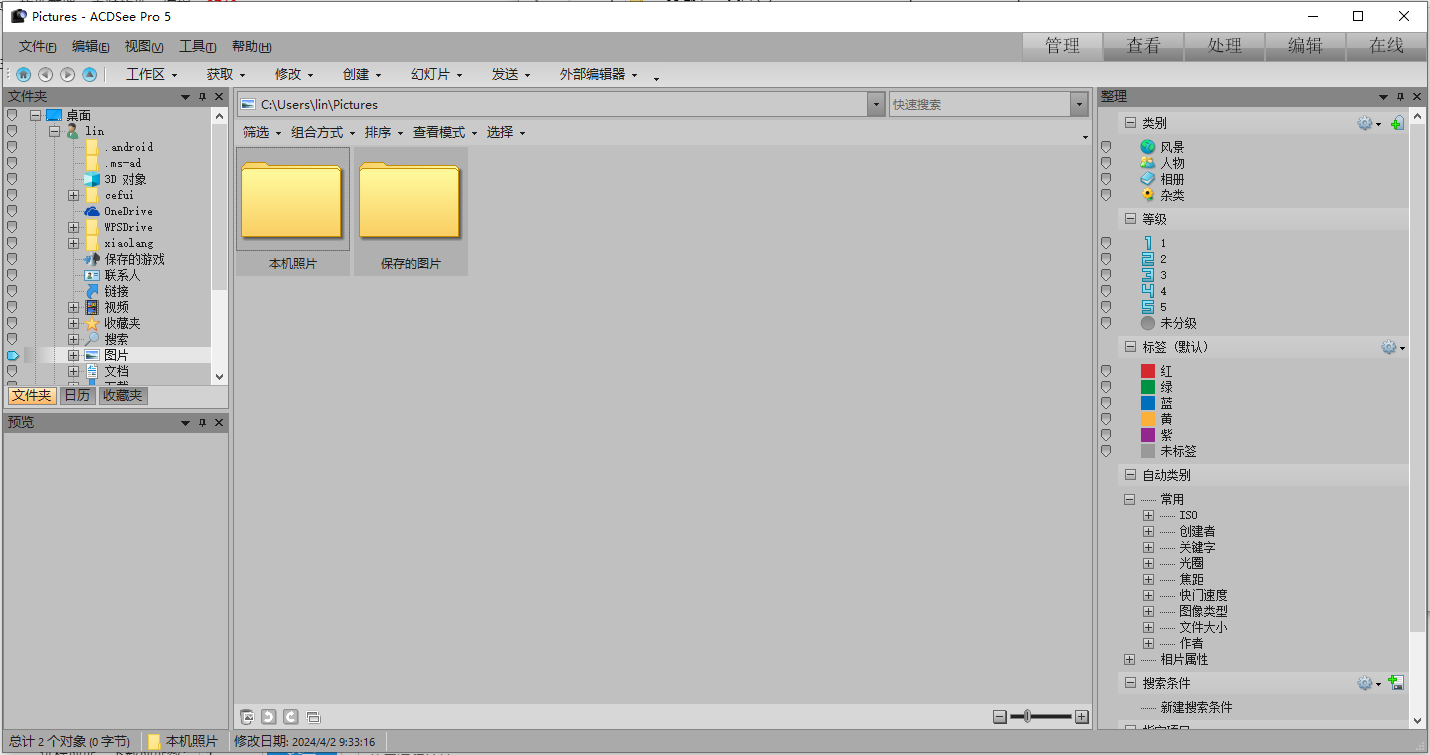Image resolution: width=1430 pixels, height=755 pixels.
Task: Expand the 视频 folder tree node
Action: click(73, 307)
